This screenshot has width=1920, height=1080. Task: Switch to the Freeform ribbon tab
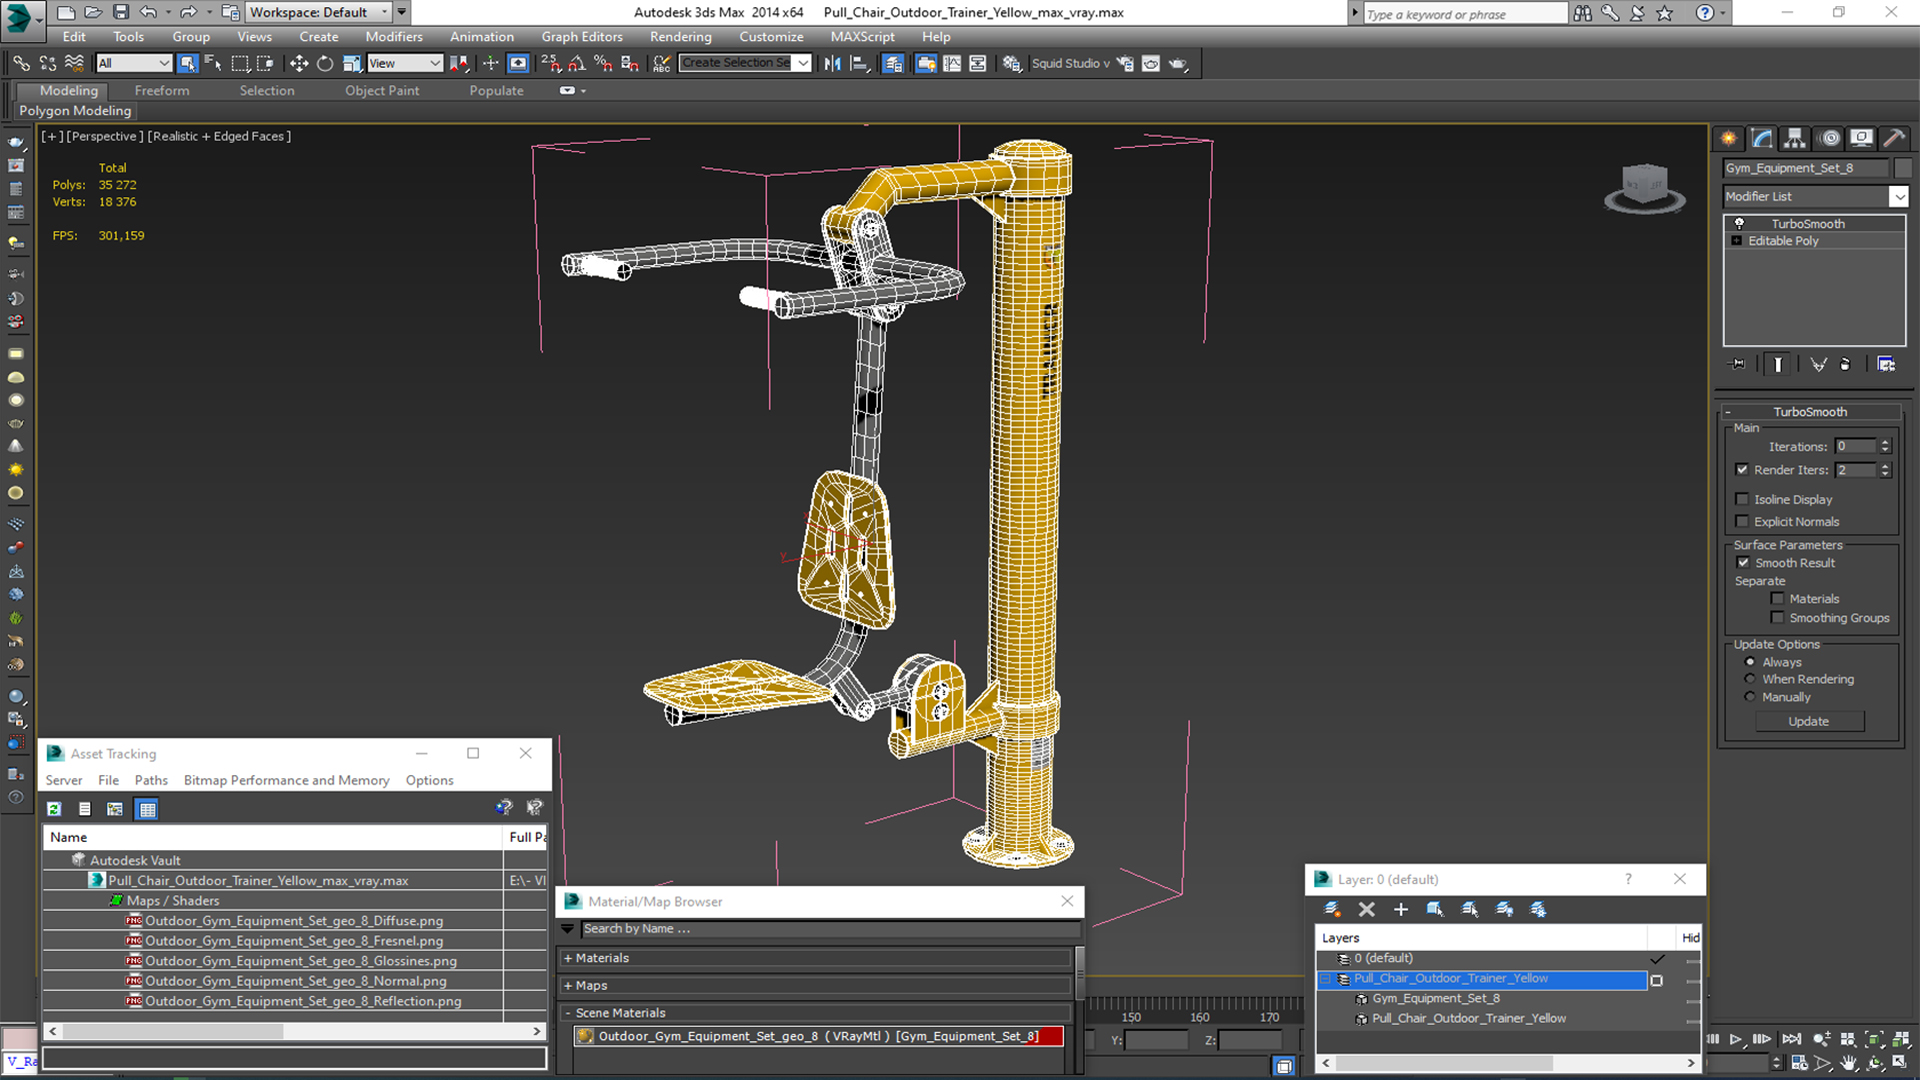point(162,90)
